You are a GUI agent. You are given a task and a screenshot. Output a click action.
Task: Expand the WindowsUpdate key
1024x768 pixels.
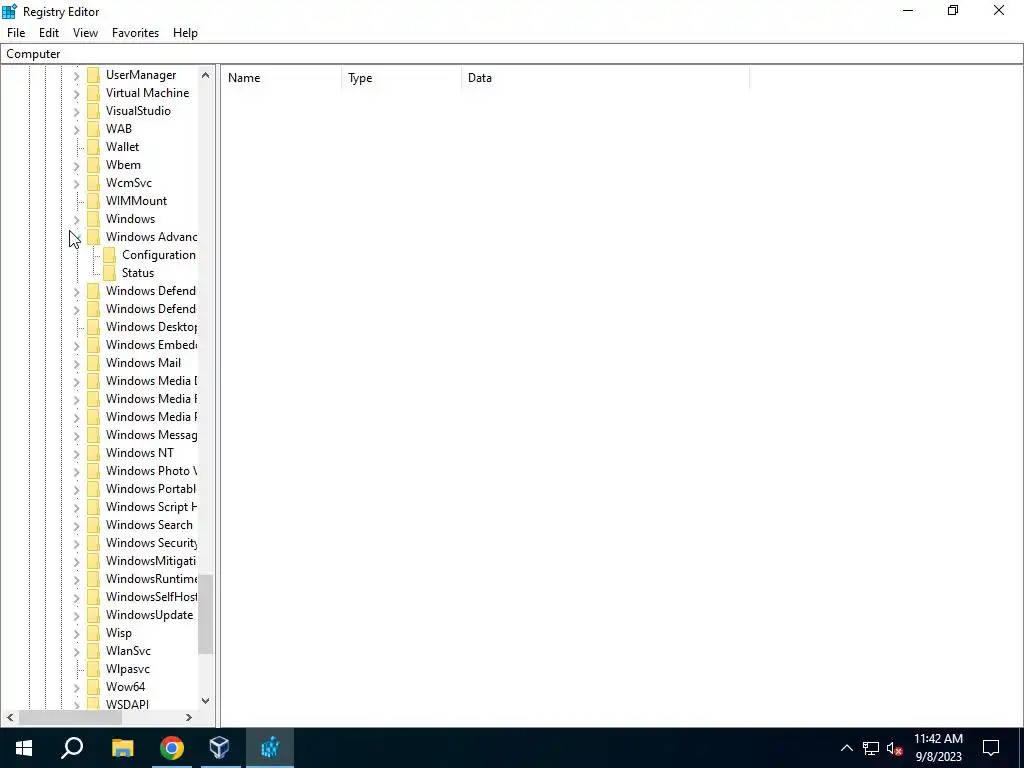(x=76, y=615)
